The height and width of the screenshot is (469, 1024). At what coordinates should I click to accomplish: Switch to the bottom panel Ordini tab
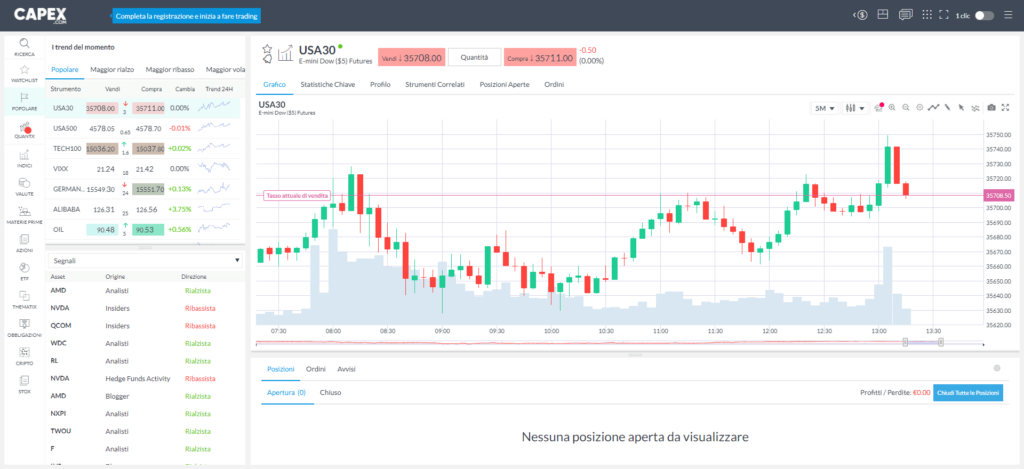[316, 369]
